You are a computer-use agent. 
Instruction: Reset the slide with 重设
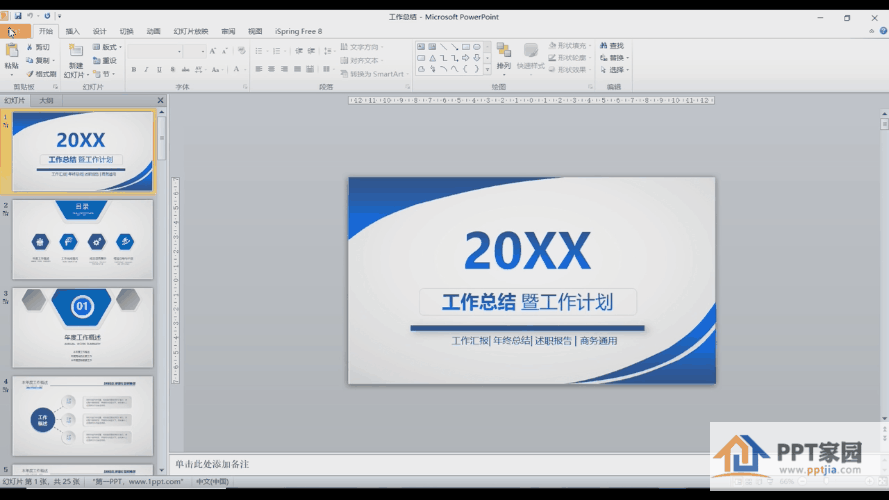click(105, 61)
